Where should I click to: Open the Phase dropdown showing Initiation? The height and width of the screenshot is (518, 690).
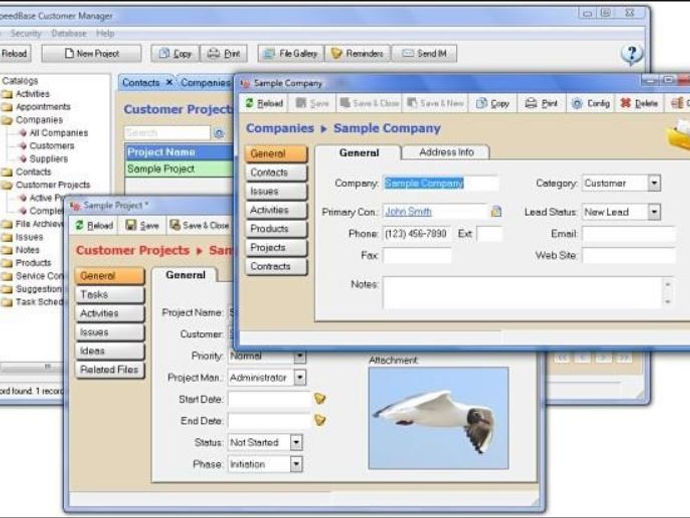(x=296, y=464)
